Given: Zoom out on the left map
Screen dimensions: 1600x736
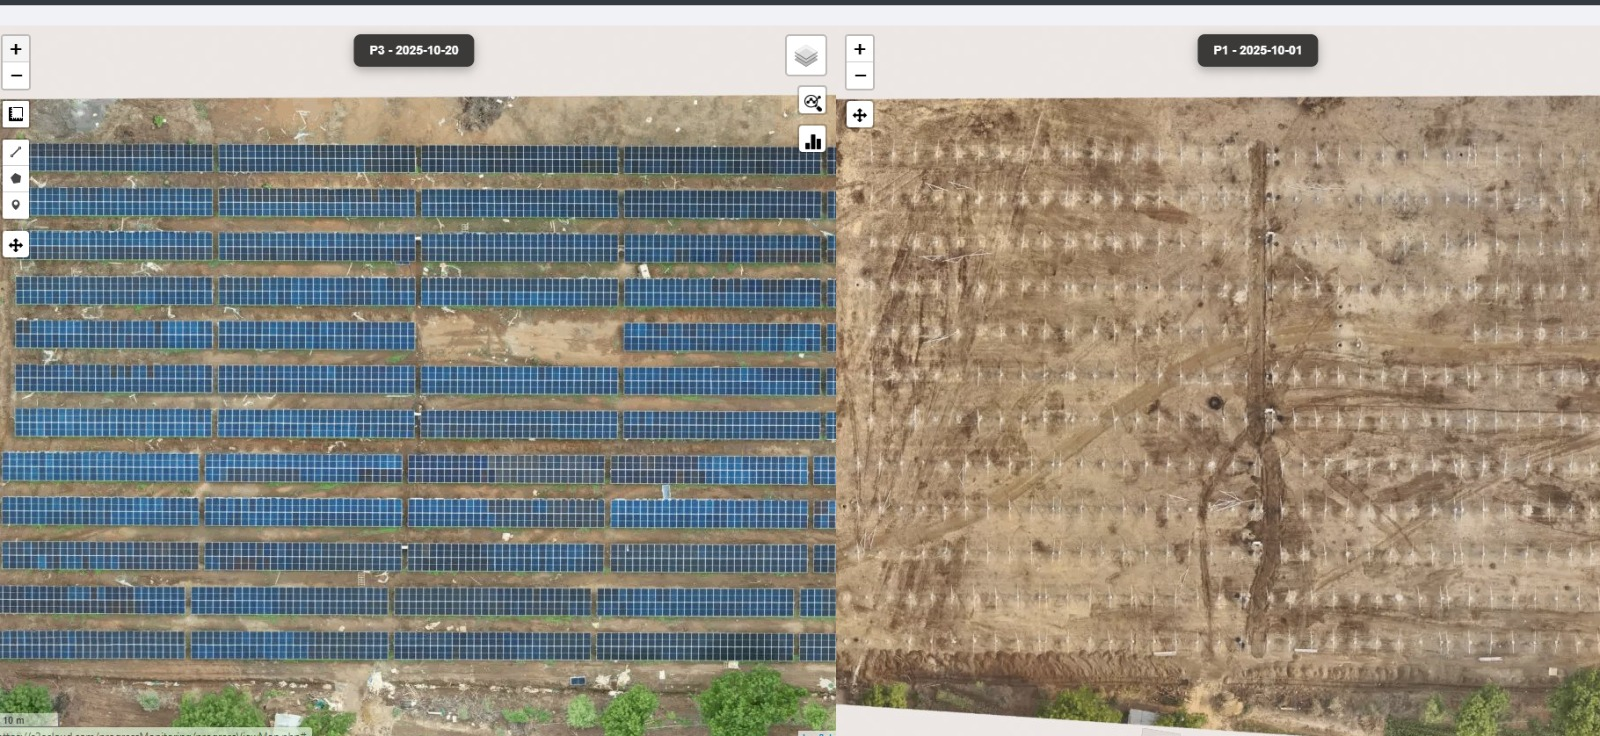Looking at the screenshot, I should pos(16,76).
